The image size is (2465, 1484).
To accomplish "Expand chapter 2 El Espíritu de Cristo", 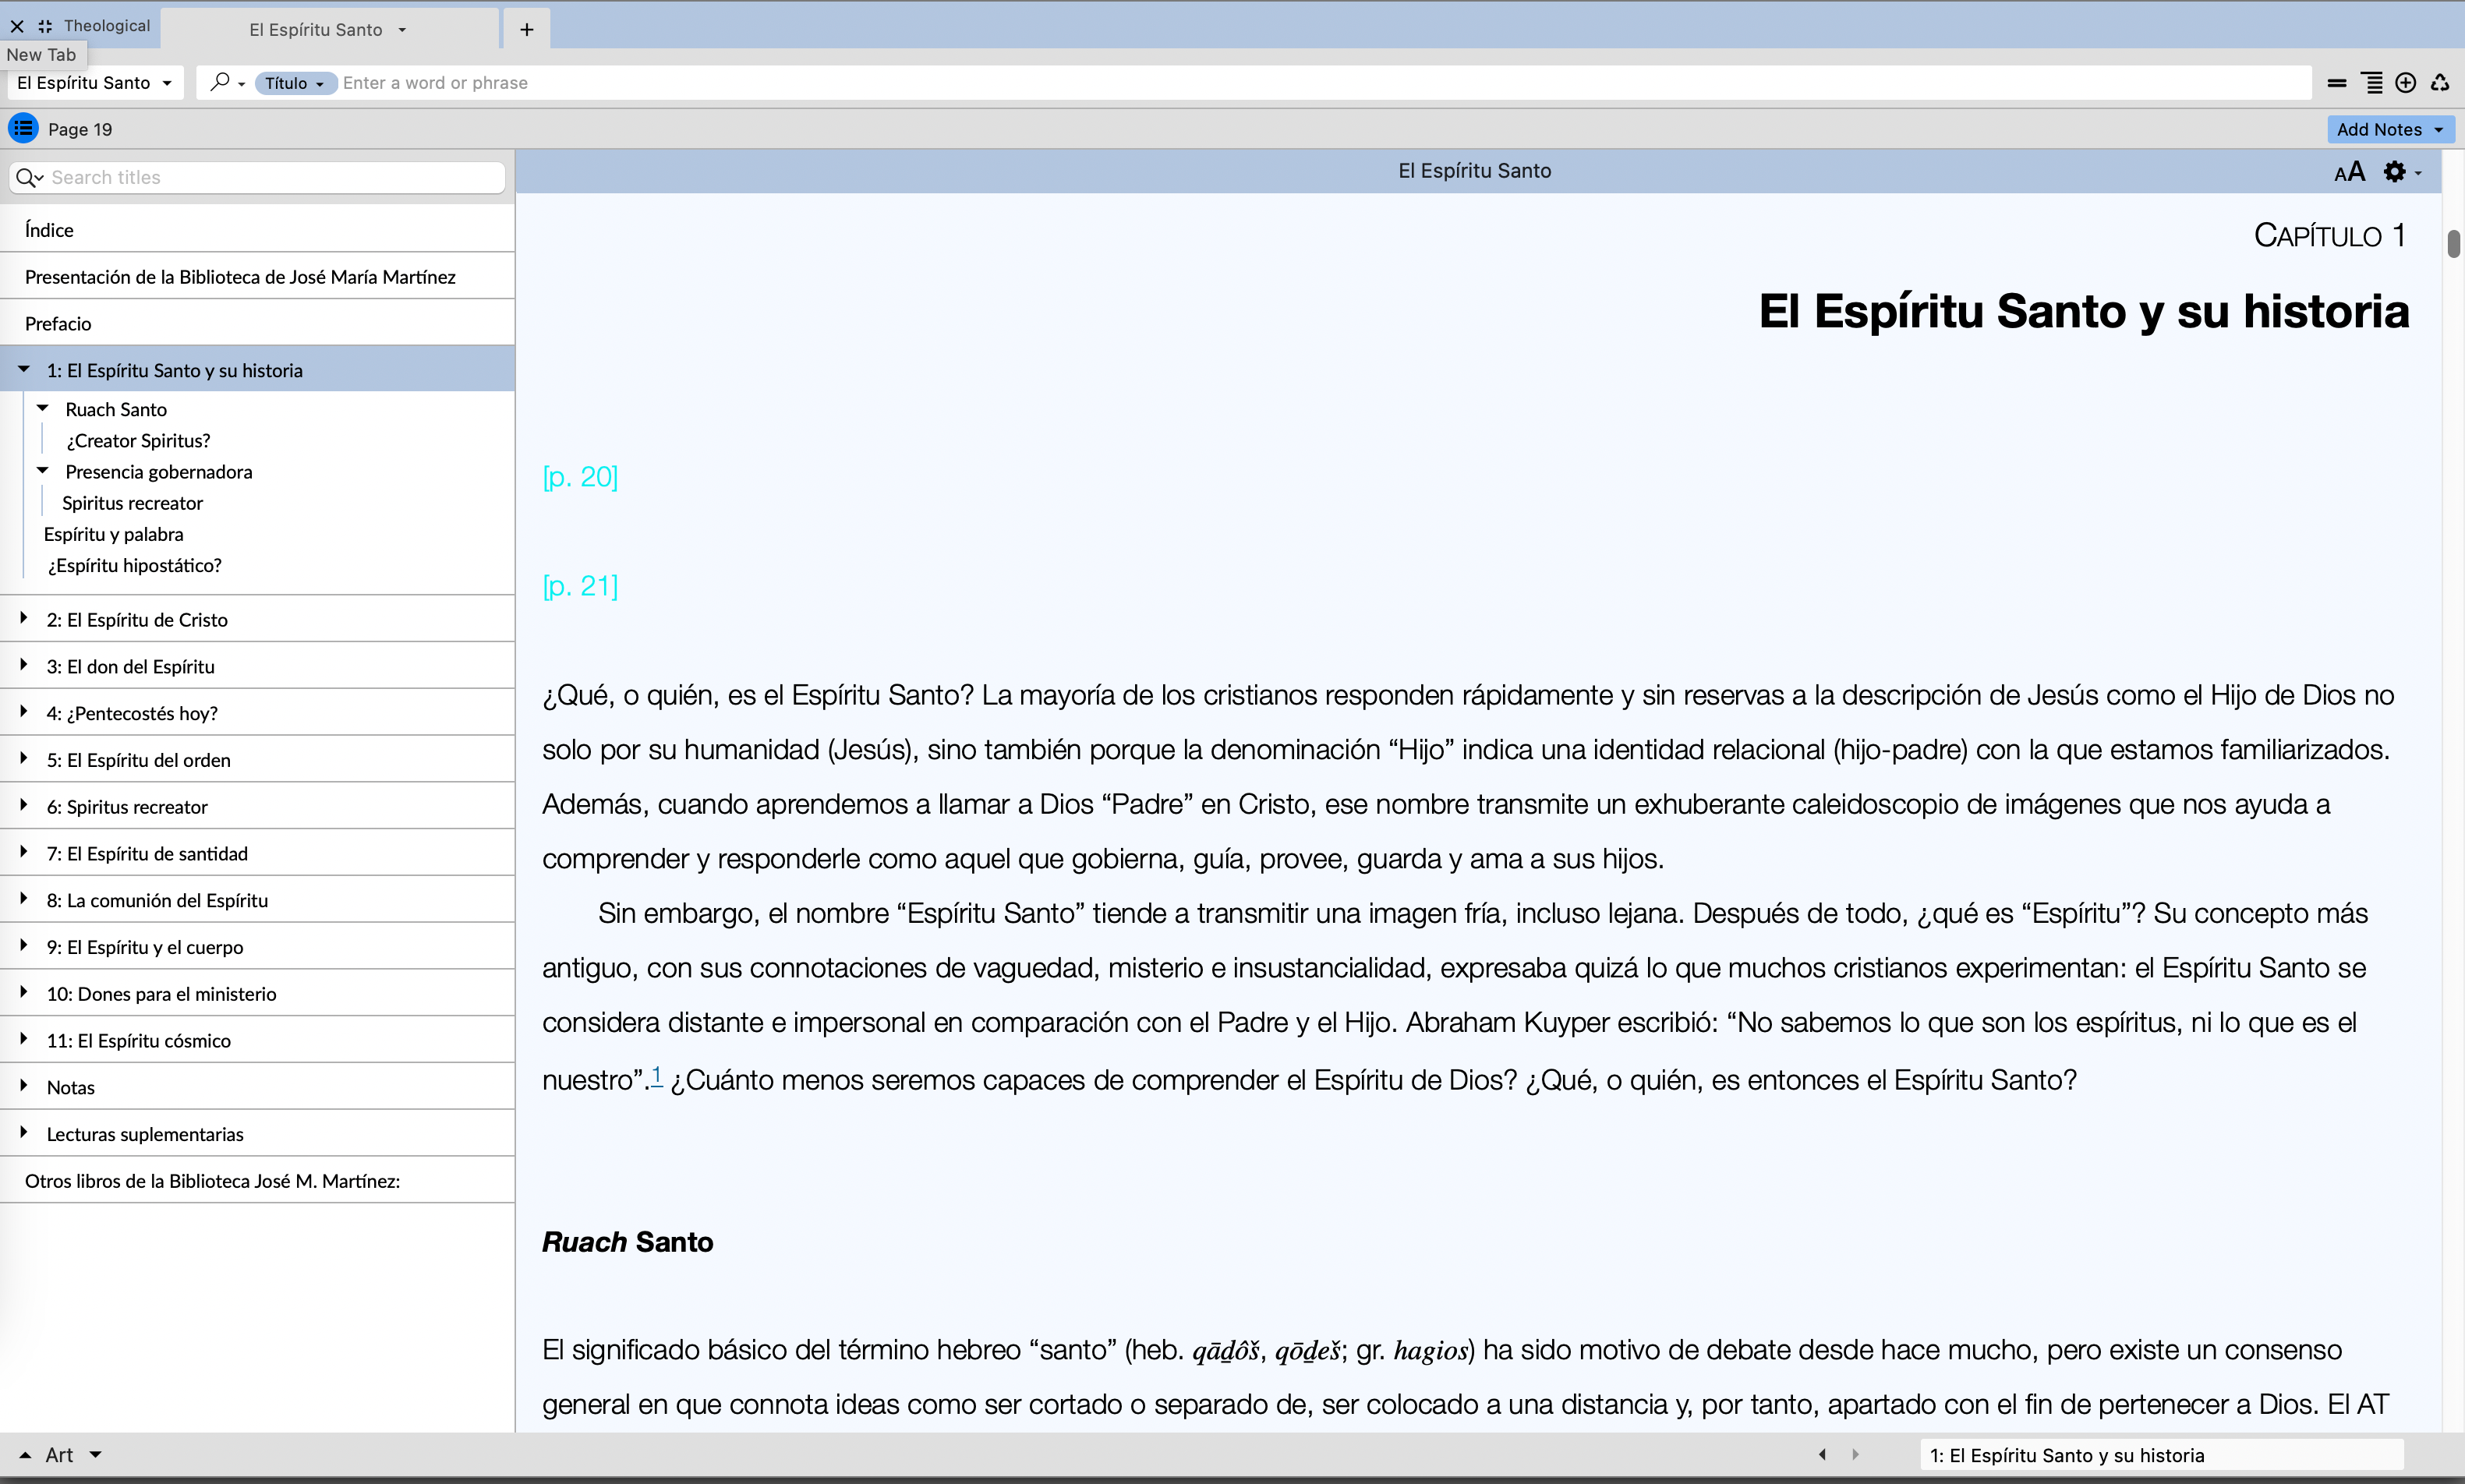I will click(24, 619).
